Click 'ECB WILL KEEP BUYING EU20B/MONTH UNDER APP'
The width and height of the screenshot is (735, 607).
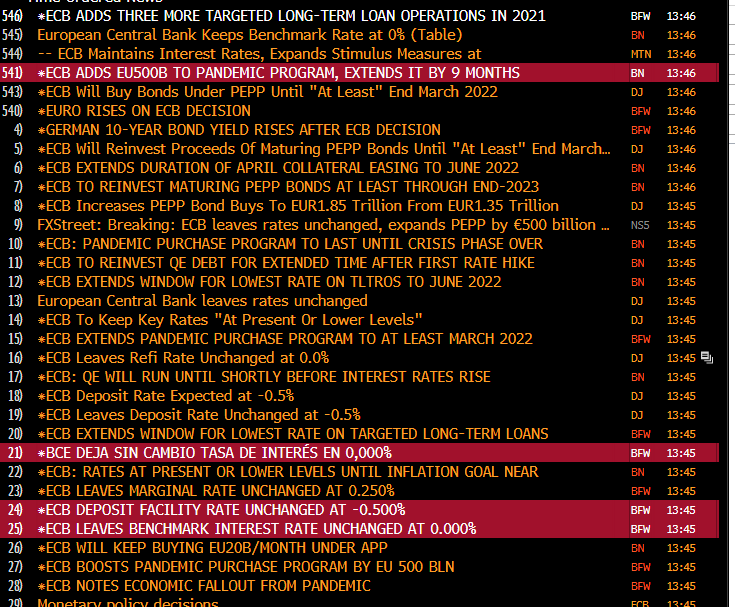coord(216,548)
